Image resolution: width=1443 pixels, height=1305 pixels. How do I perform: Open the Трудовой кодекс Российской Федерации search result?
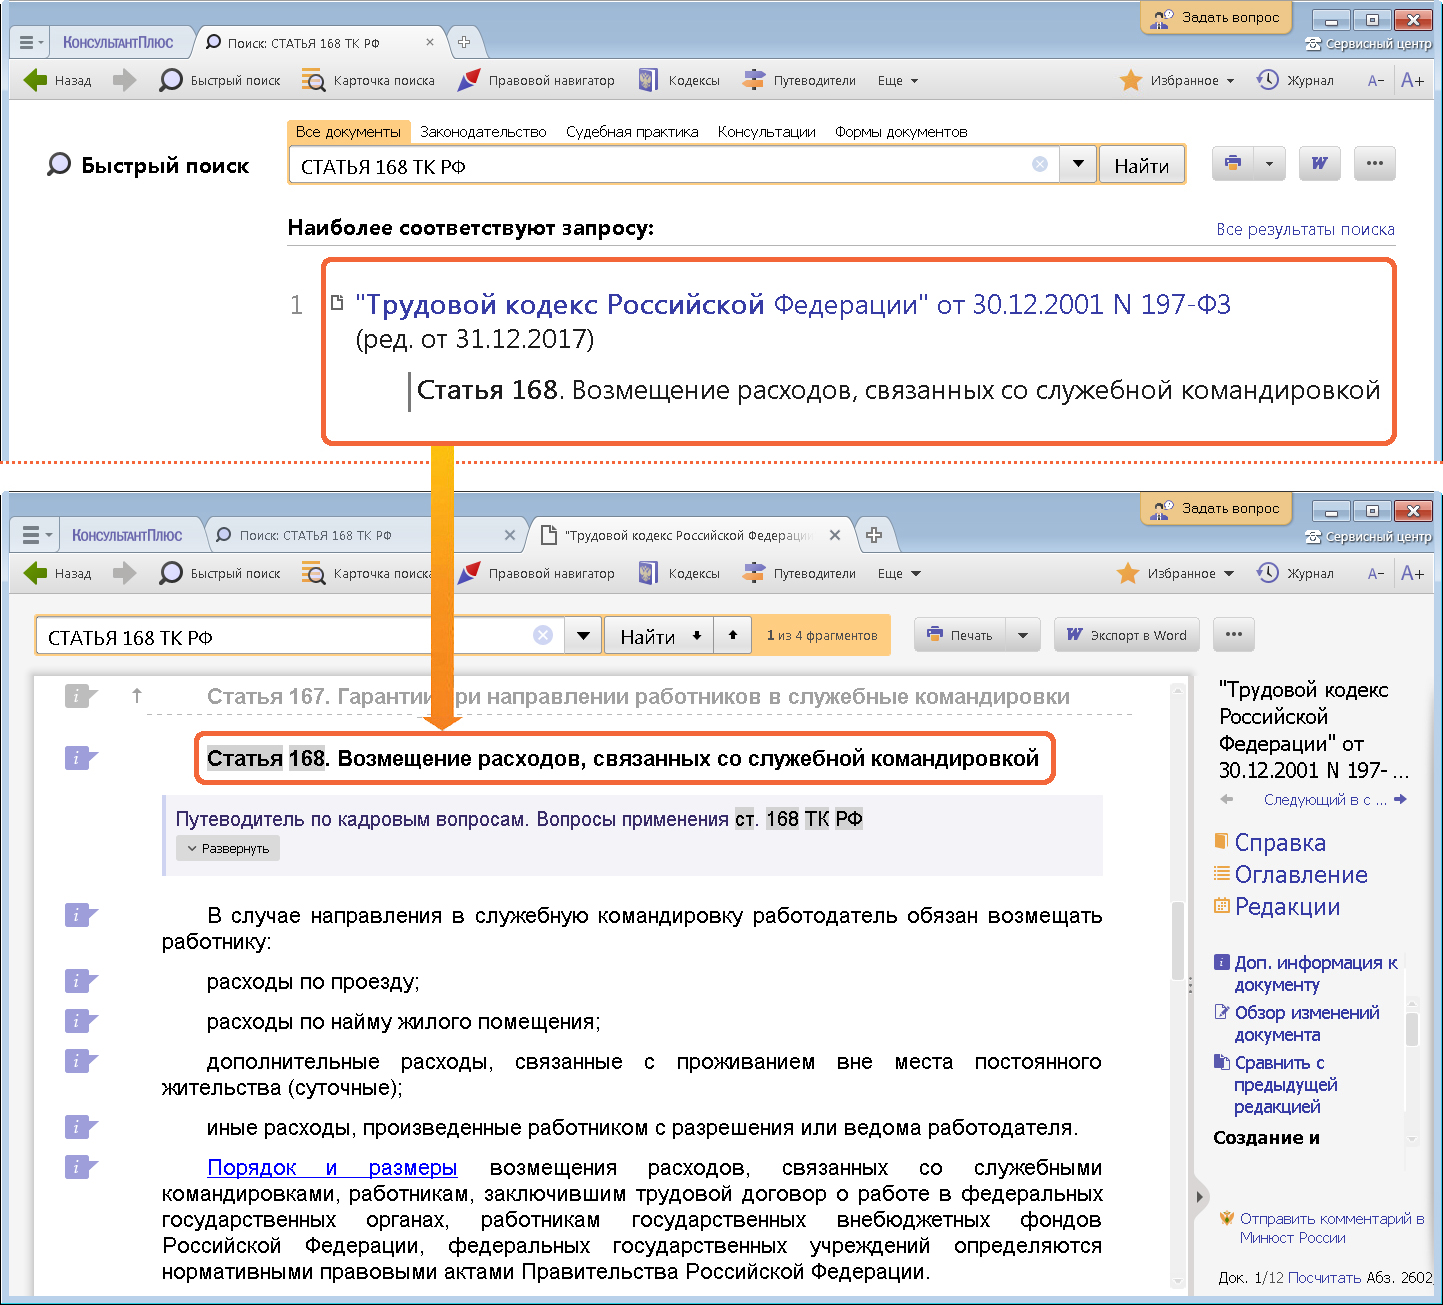[793, 304]
